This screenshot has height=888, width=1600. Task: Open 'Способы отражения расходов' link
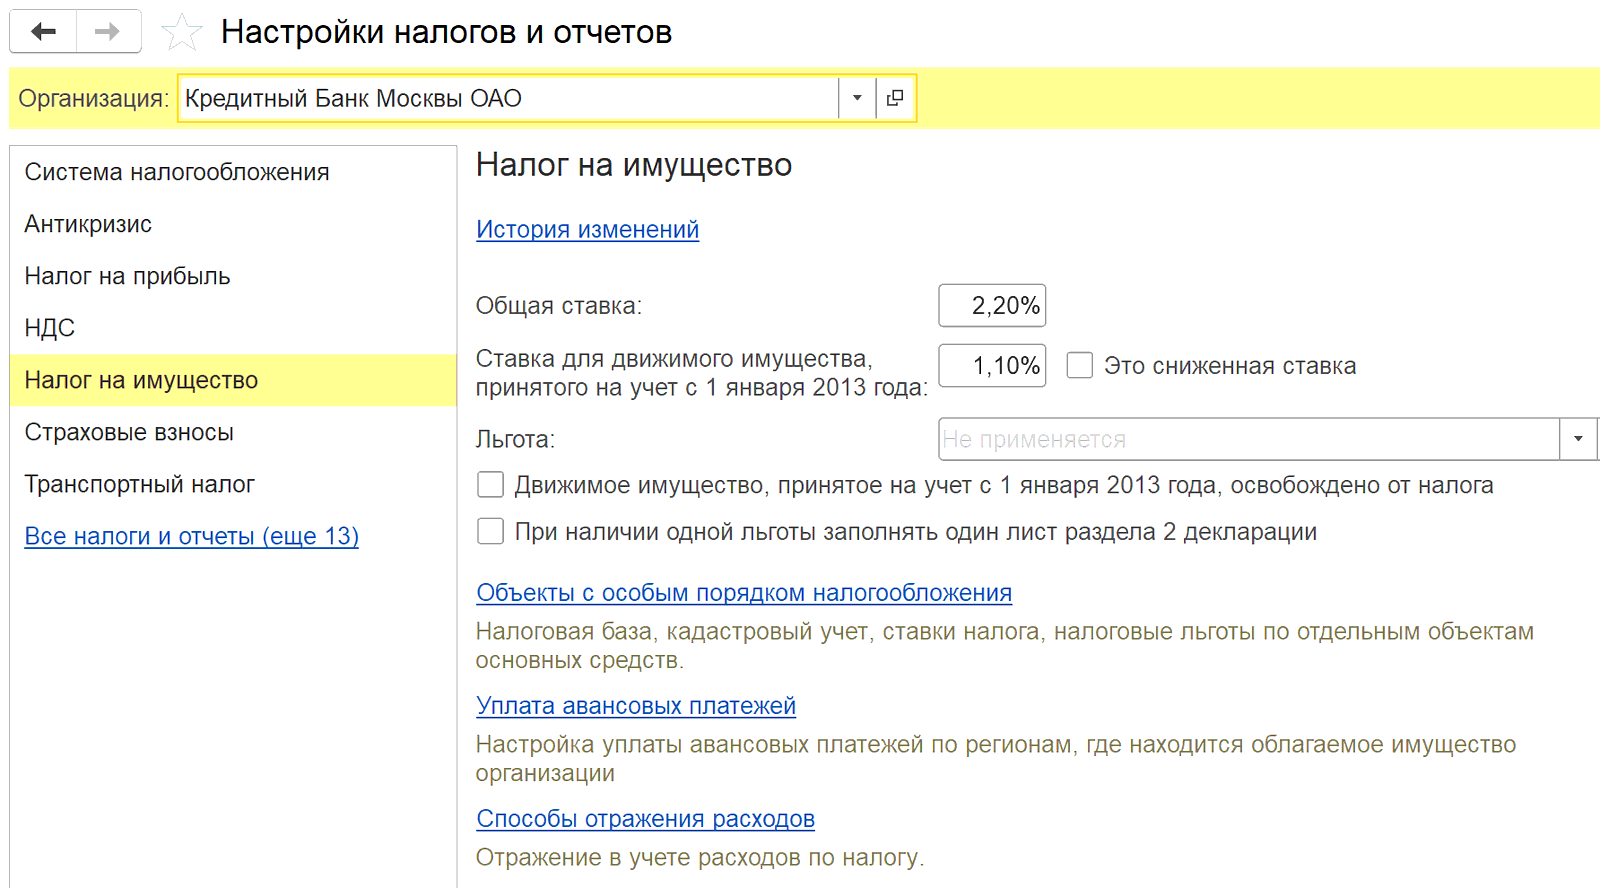coord(645,818)
